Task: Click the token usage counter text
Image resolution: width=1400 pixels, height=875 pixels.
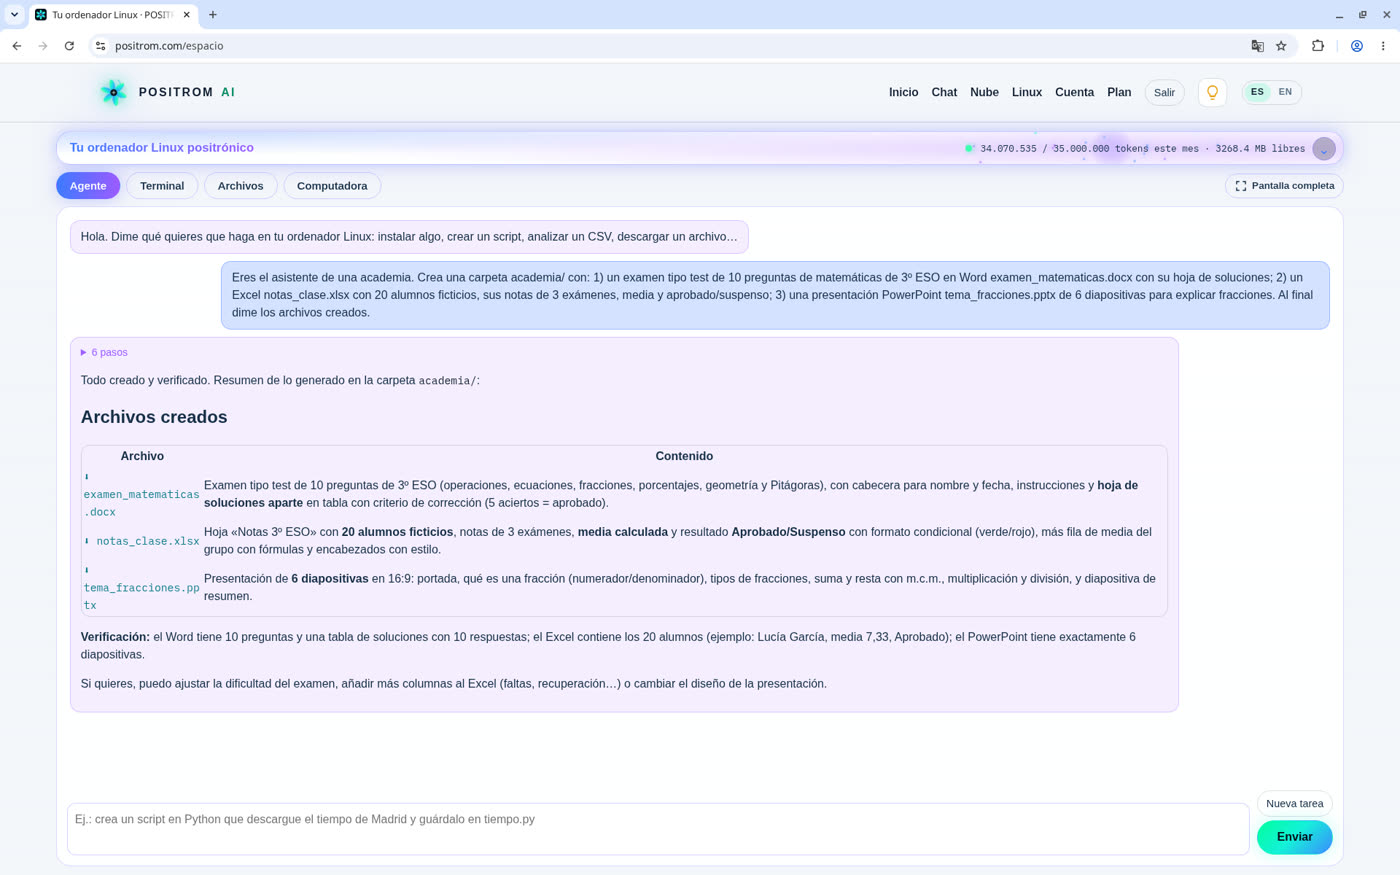Action: tap(1142, 149)
